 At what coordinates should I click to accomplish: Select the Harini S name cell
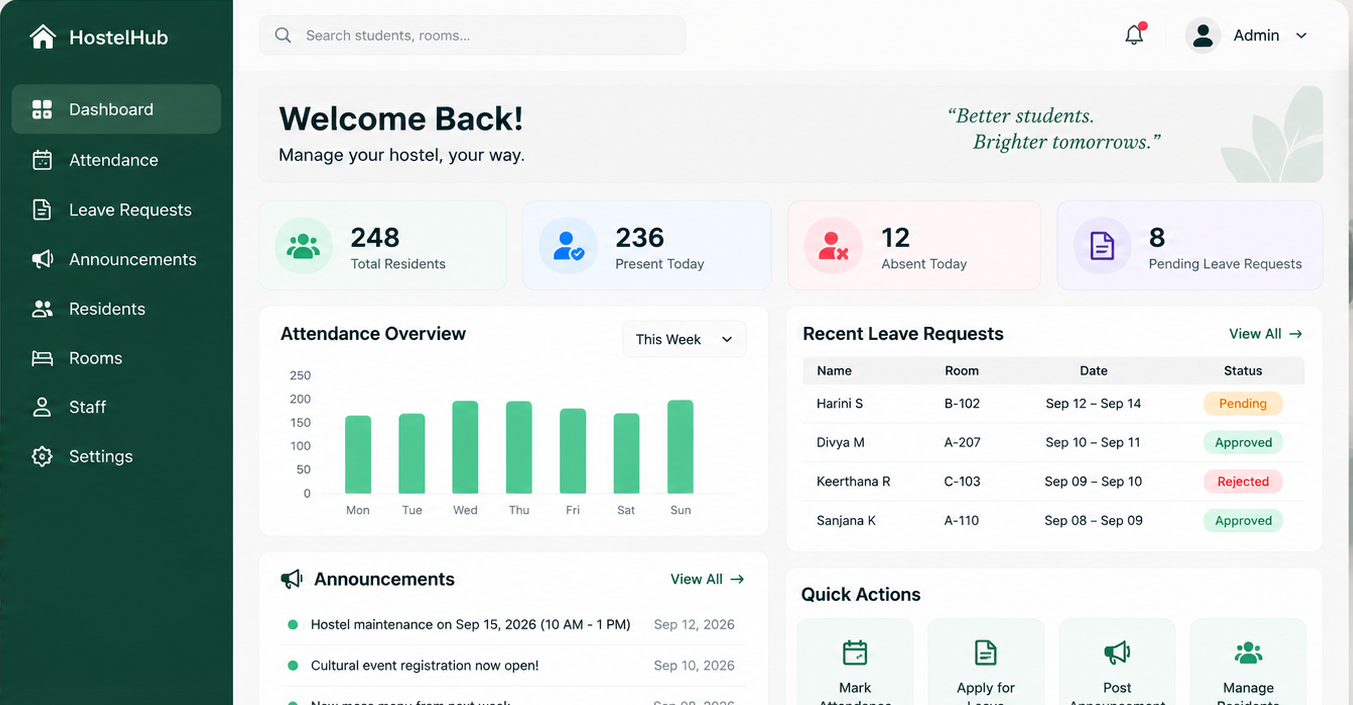point(840,404)
